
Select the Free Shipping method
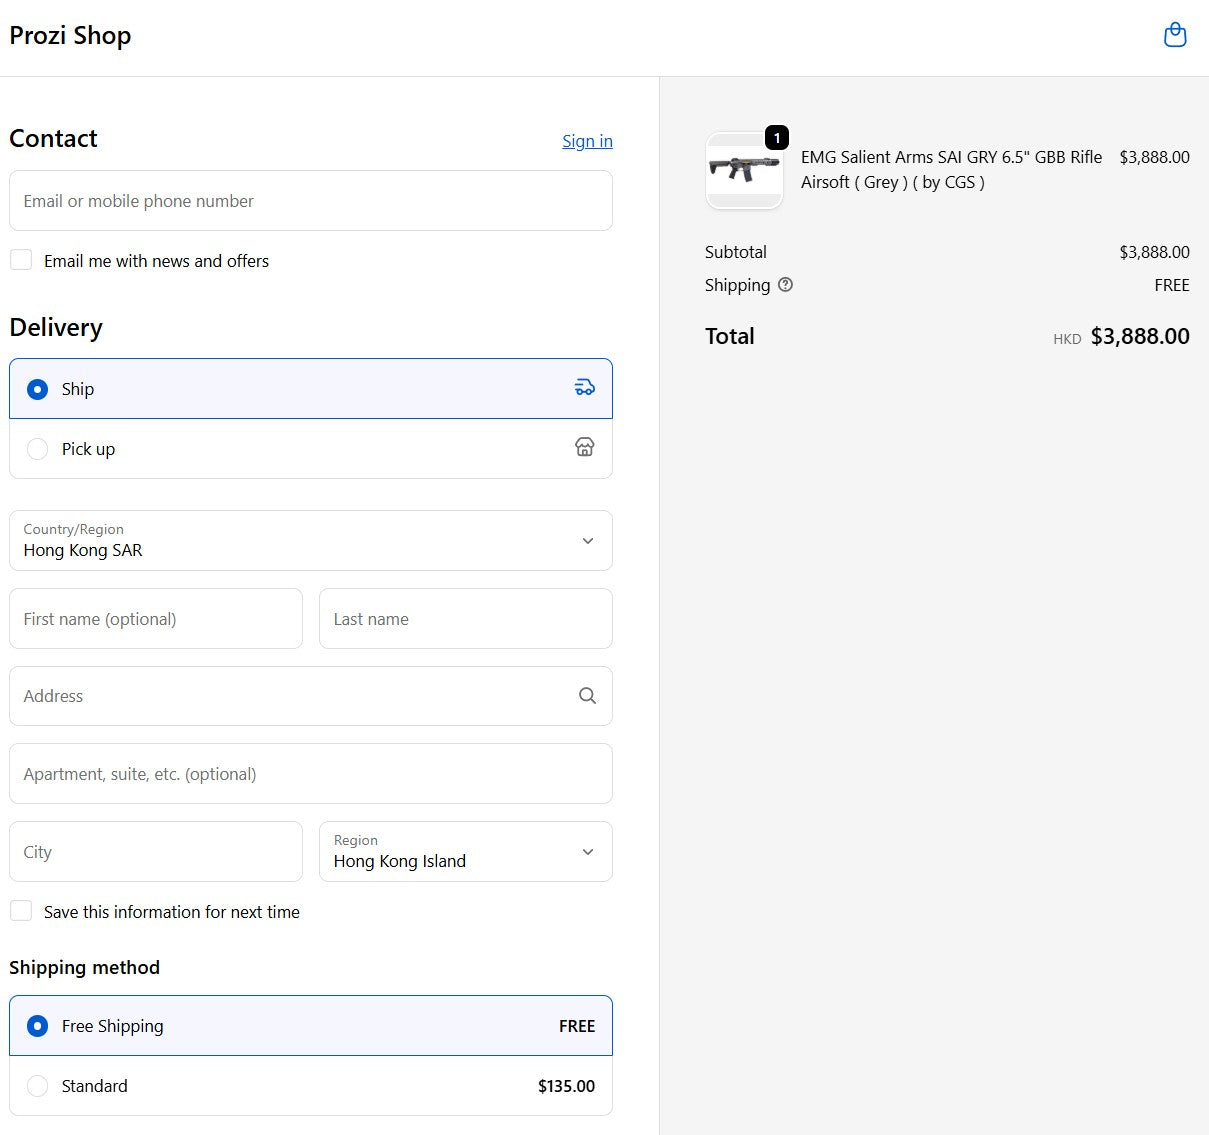[38, 1026]
